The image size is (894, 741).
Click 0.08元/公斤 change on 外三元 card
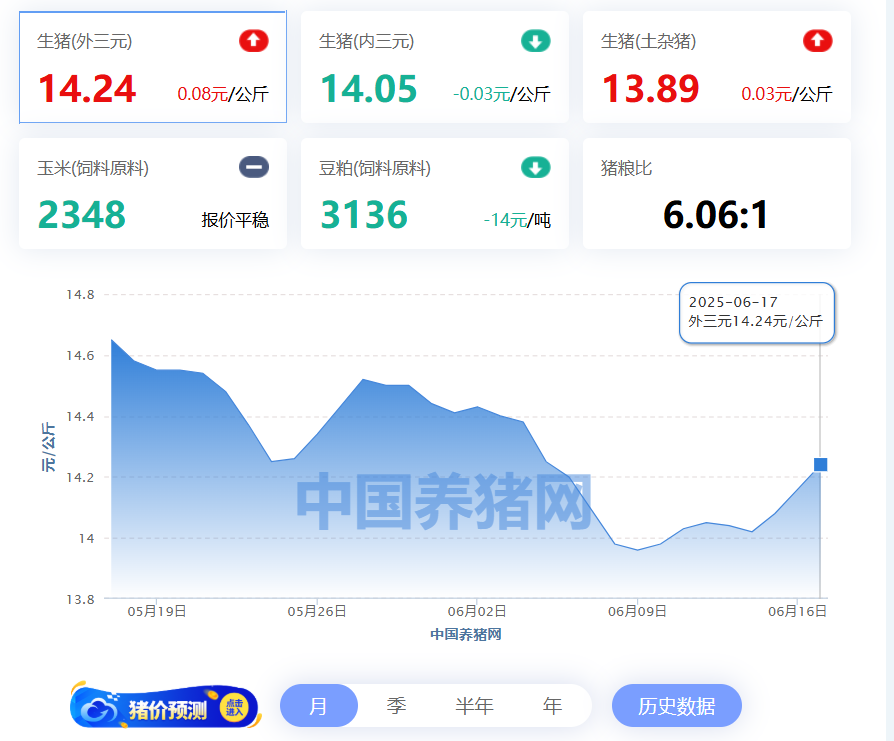(x=223, y=94)
